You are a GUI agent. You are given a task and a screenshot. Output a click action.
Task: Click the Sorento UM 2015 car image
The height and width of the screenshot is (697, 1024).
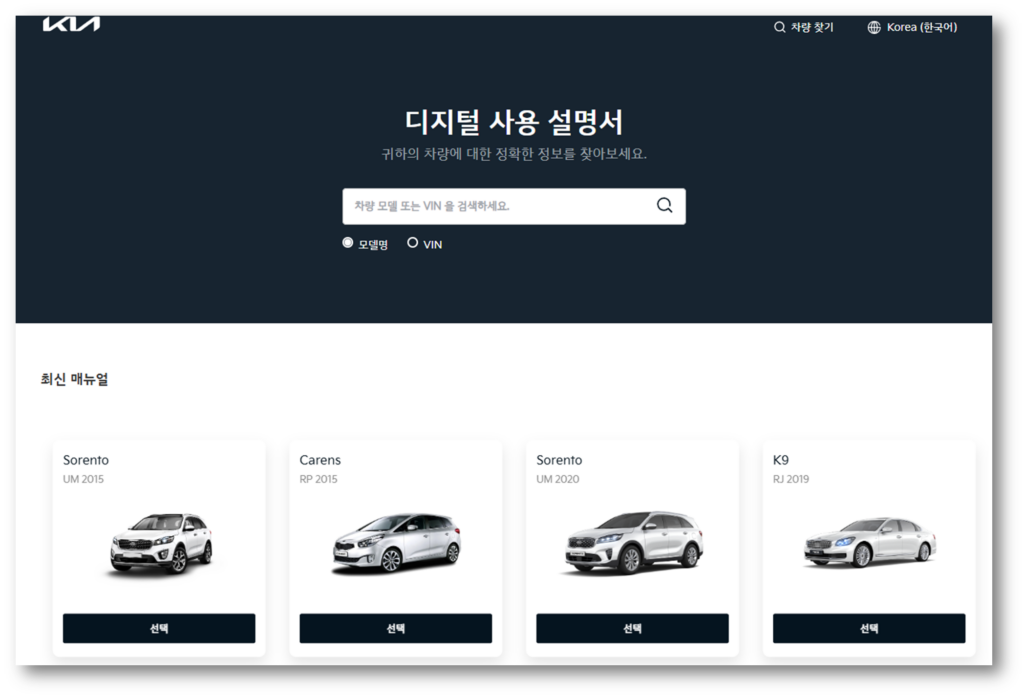click(161, 544)
